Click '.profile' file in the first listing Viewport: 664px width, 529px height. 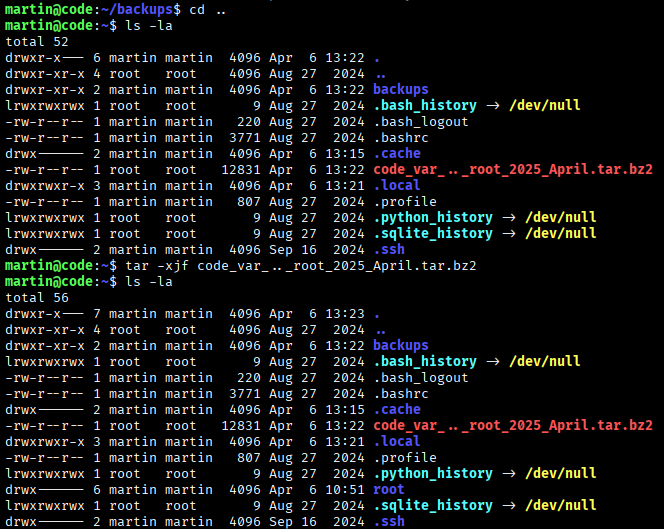405,201
